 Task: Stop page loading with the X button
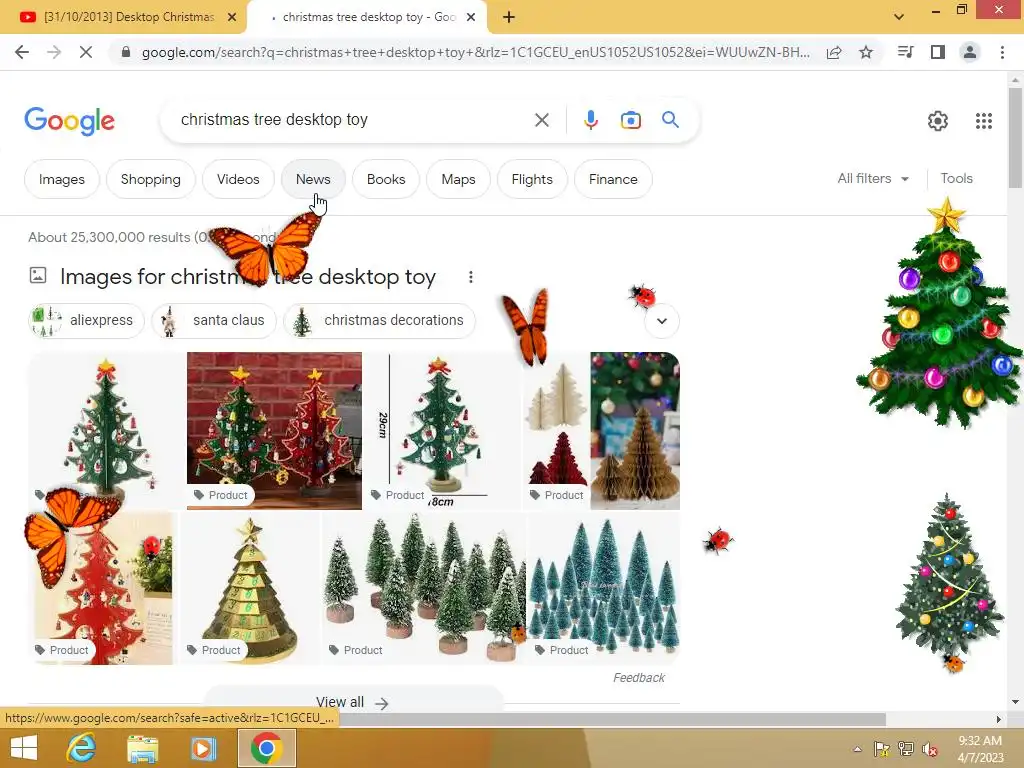tap(86, 52)
